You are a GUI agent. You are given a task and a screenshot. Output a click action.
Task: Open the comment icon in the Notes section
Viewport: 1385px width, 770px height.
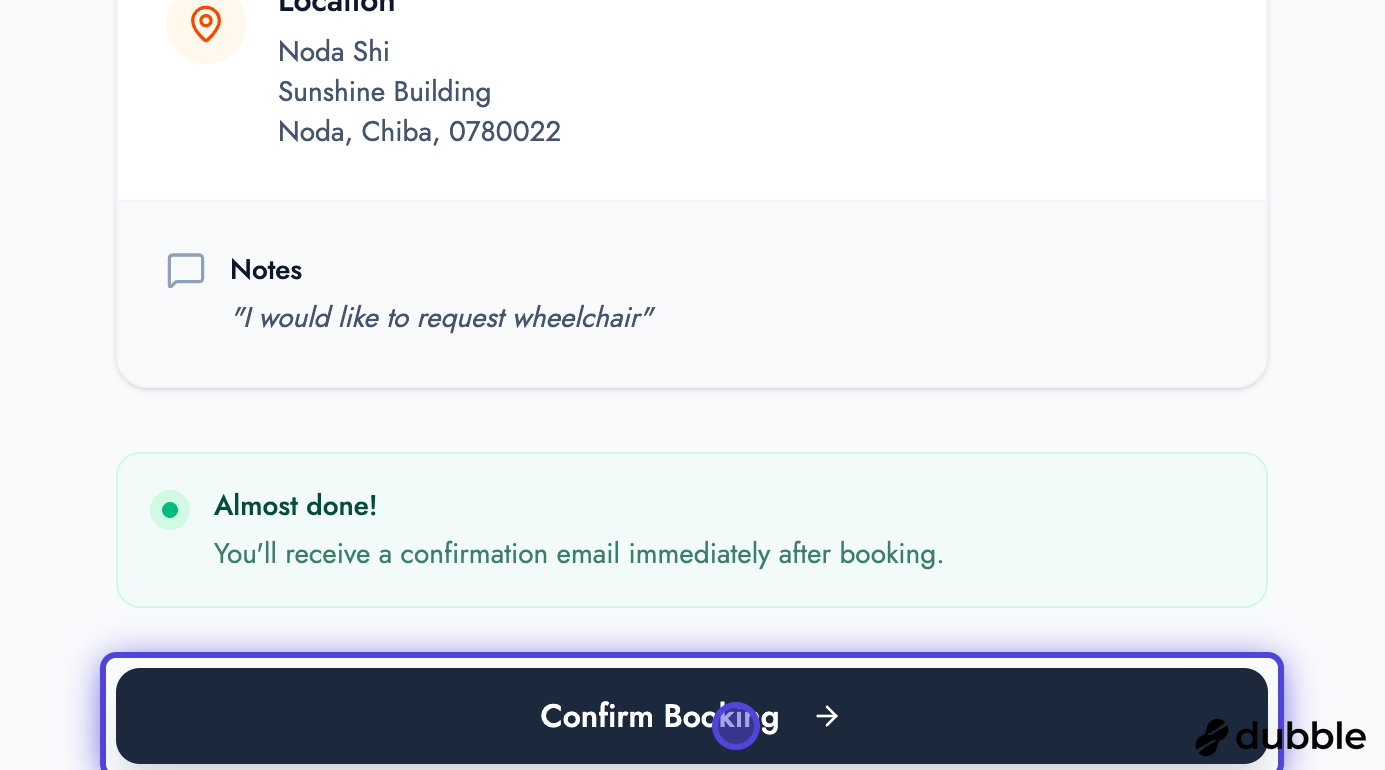pyautogui.click(x=186, y=270)
